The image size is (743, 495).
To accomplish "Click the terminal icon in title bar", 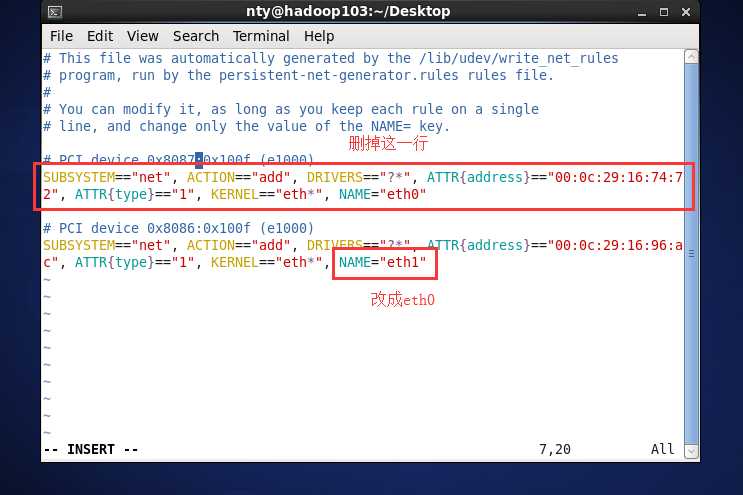I will [x=55, y=12].
